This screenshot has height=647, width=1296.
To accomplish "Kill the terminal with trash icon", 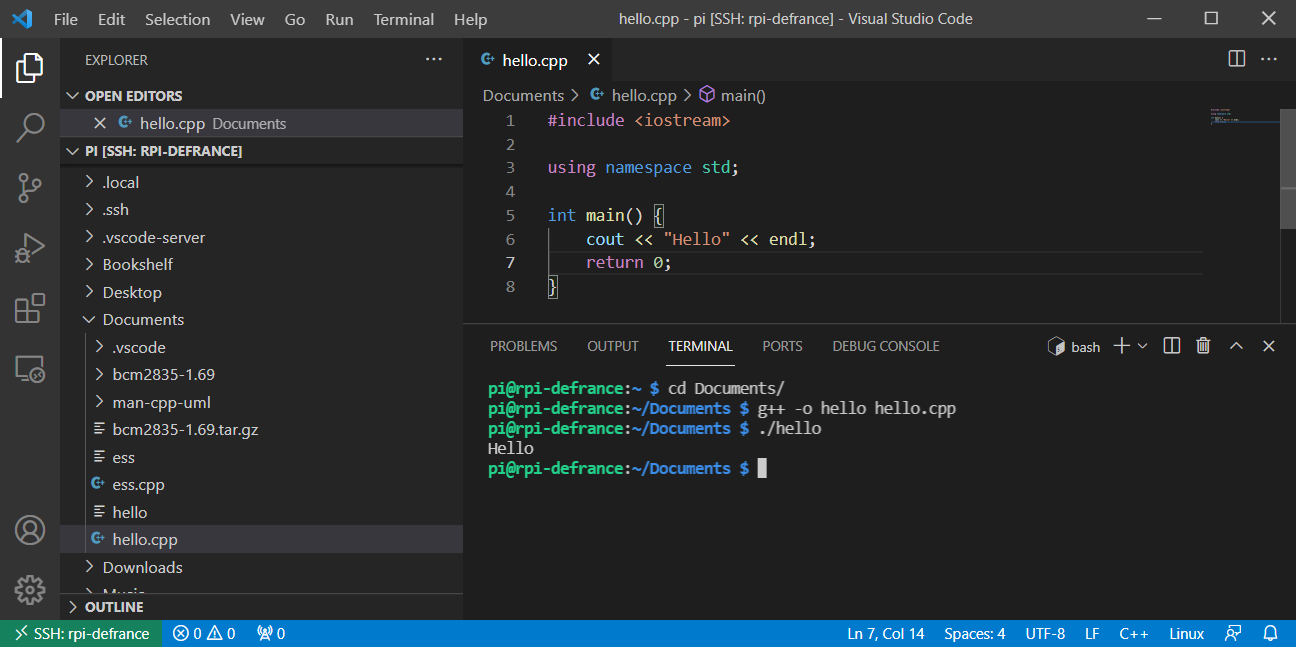I will coord(1203,346).
